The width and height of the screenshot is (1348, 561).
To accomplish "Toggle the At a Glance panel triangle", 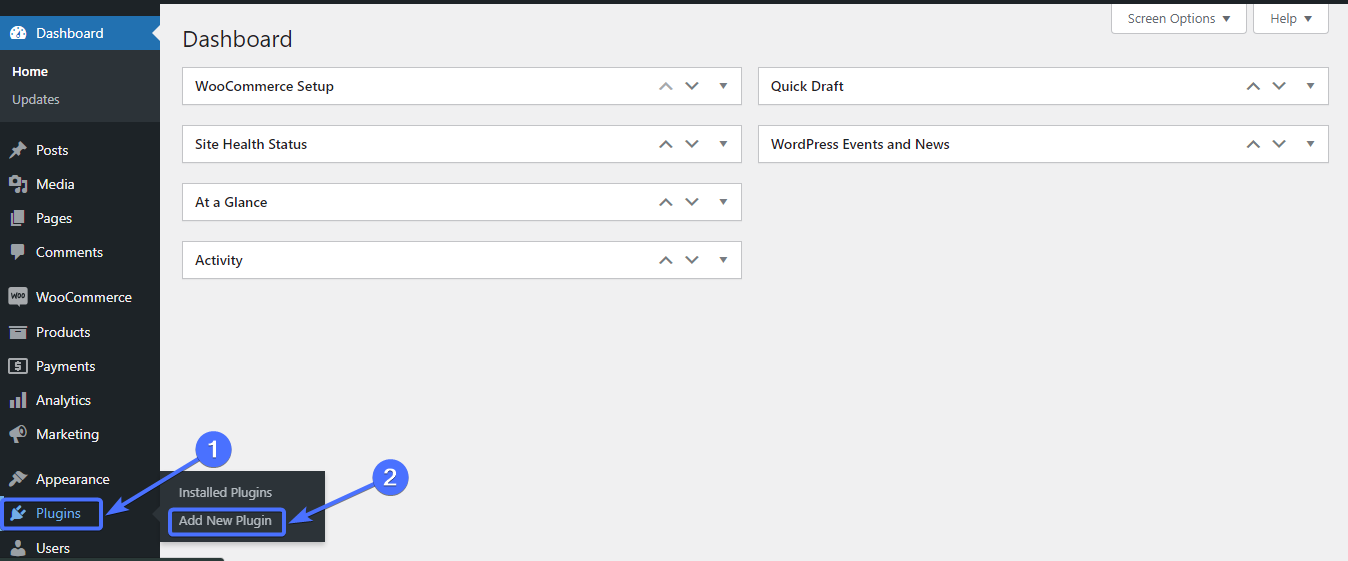I will 723,202.
